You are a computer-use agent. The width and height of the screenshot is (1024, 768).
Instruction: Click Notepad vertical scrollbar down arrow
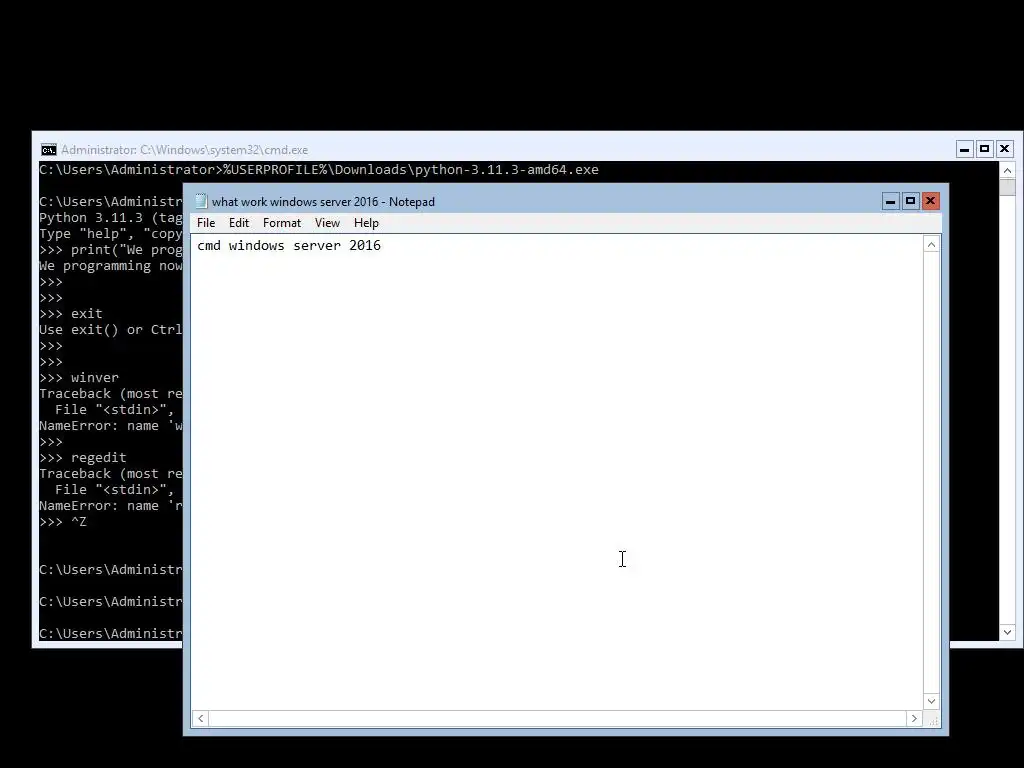(x=932, y=701)
